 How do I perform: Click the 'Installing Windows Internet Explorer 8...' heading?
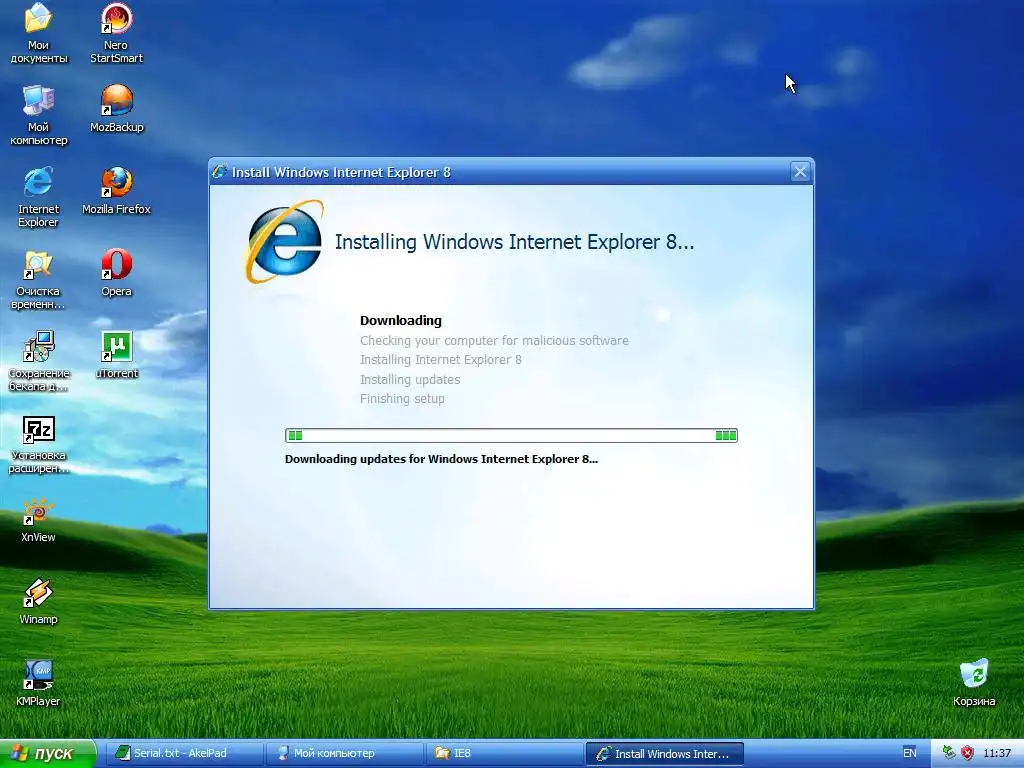515,242
